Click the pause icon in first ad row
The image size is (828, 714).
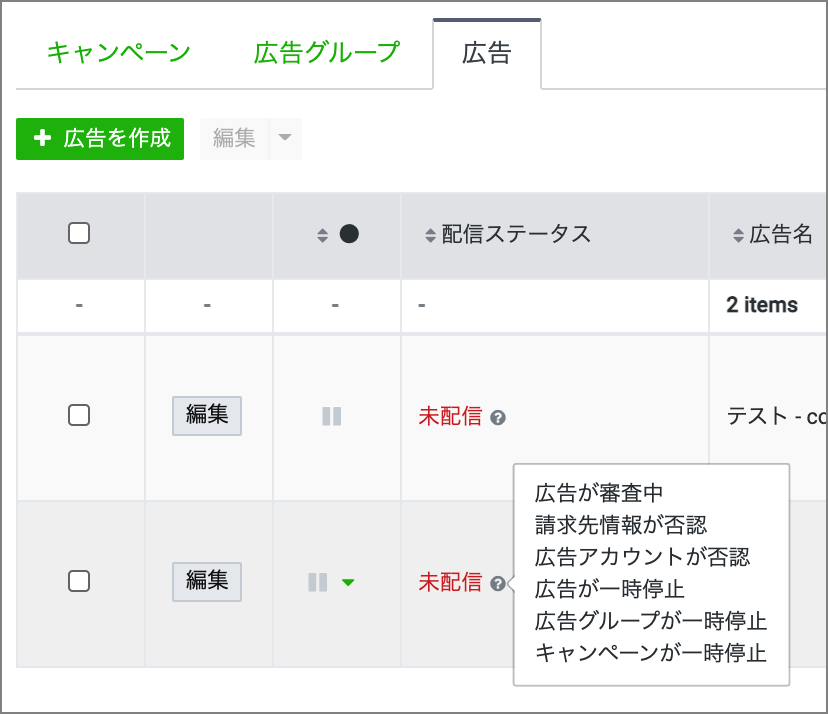pyautogui.click(x=332, y=416)
